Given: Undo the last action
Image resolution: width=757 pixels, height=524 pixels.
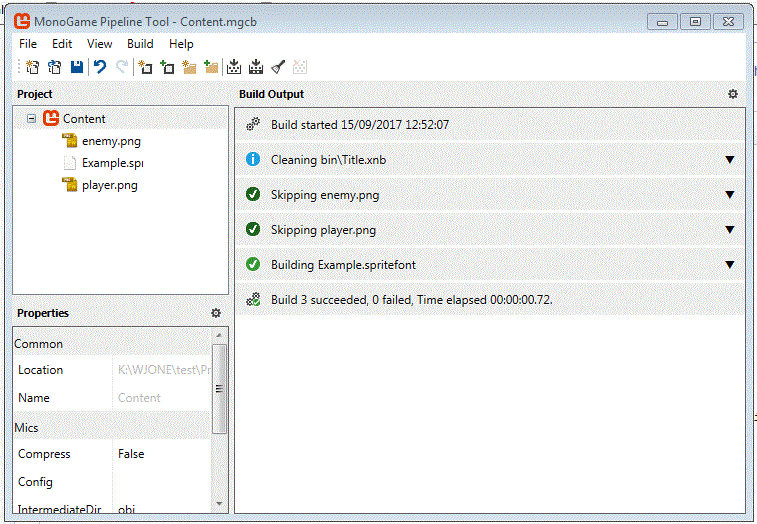Looking at the screenshot, I should [x=99, y=67].
